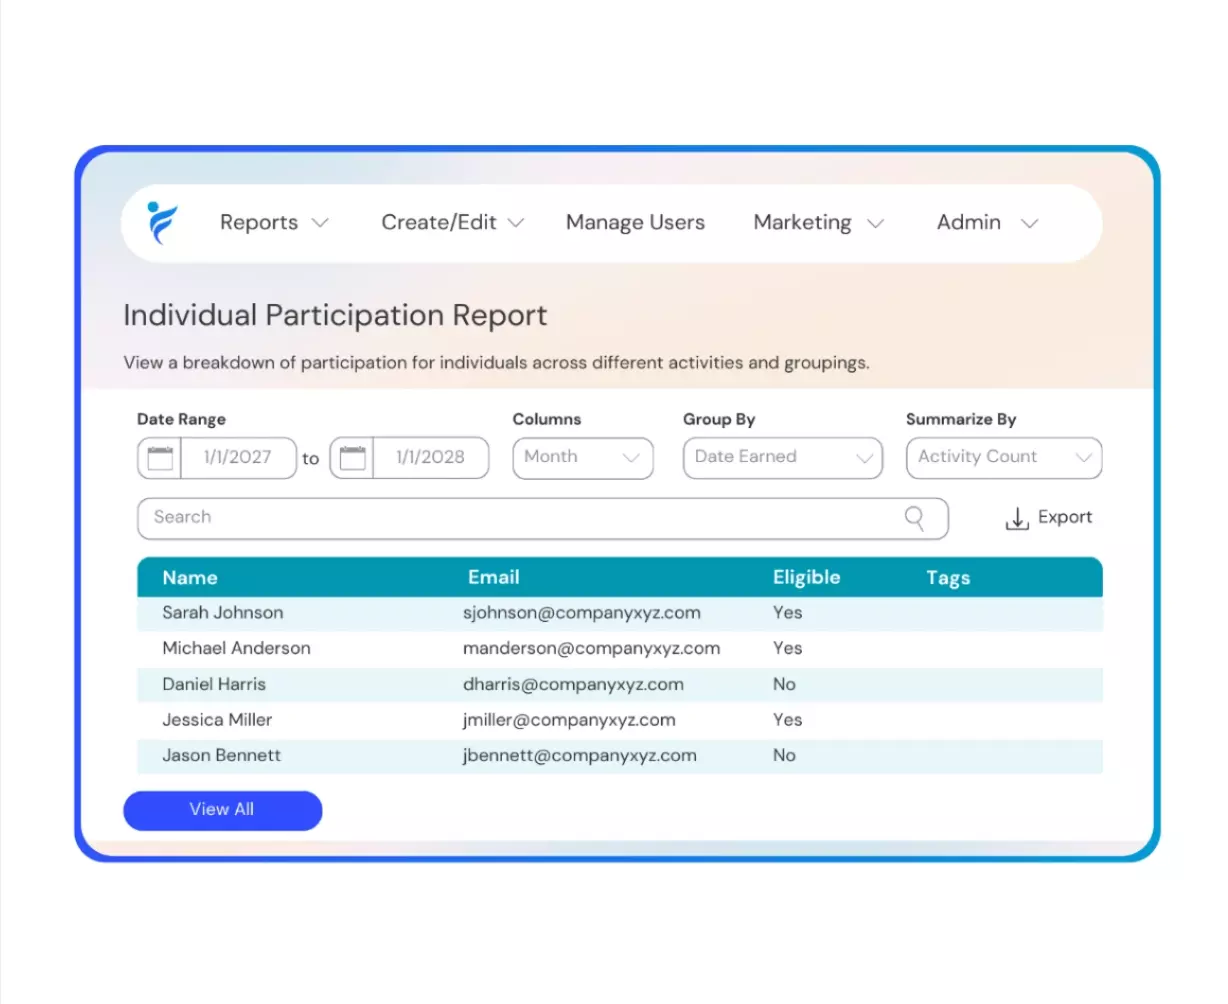The height and width of the screenshot is (1004, 1228).
Task: Click the calendar icon beside 1/1/2028
Action: 352,457
